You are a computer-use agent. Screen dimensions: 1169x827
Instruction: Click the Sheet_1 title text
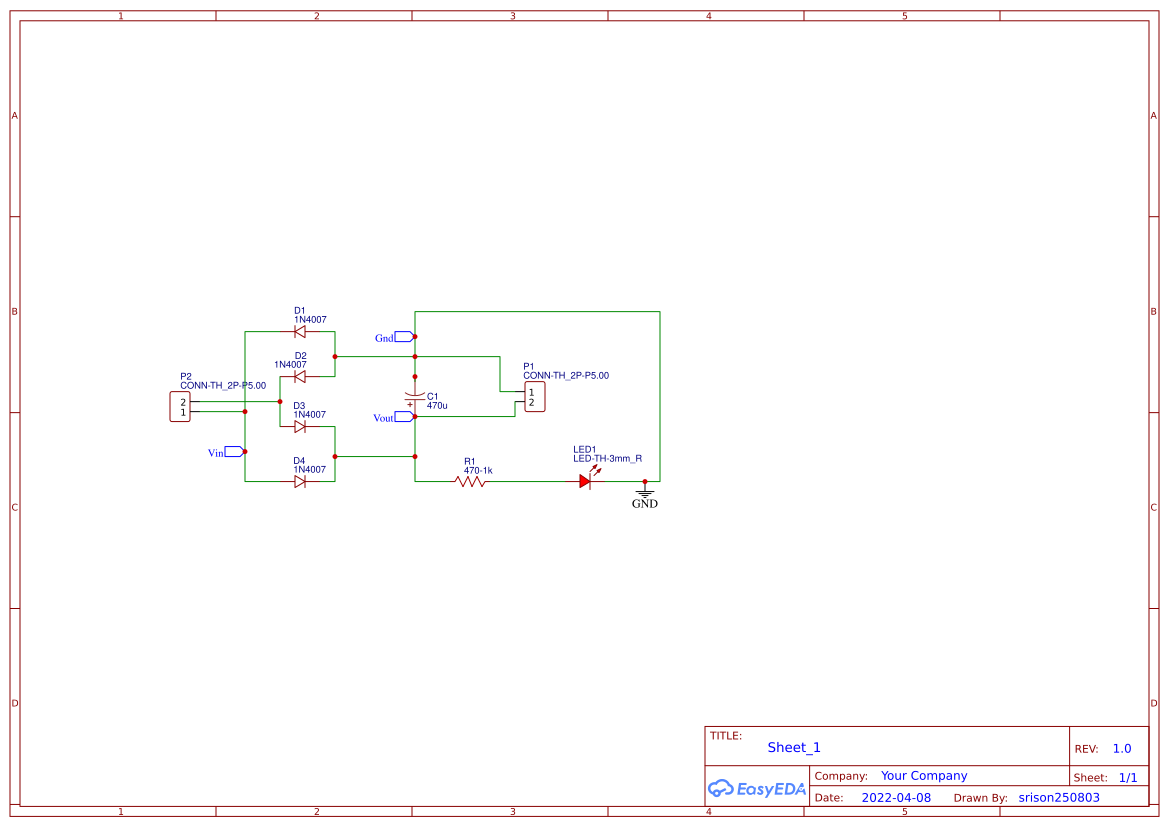[x=793, y=747]
